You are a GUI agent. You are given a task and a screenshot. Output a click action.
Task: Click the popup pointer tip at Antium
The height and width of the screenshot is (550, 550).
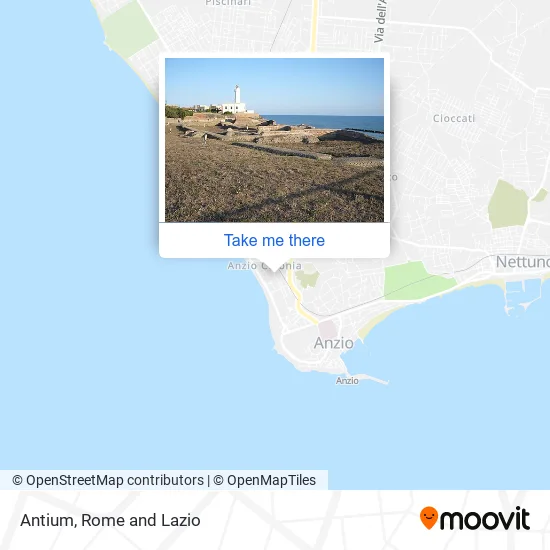click(274, 269)
